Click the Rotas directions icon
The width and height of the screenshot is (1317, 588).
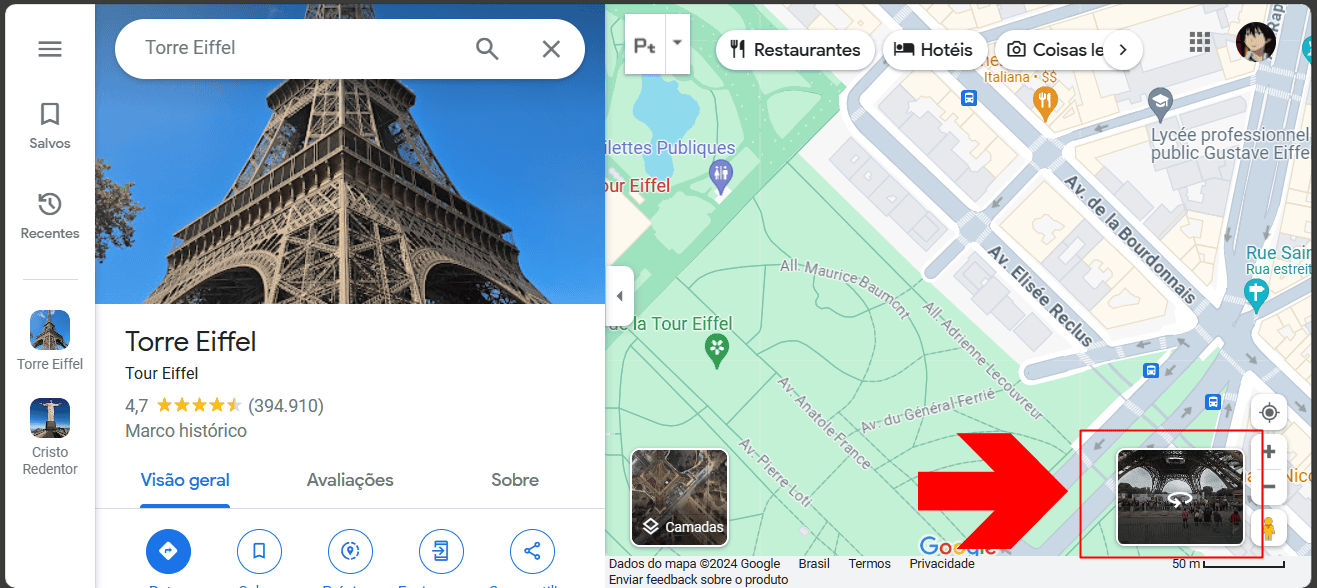pyautogui.click(x=168, y=551)
